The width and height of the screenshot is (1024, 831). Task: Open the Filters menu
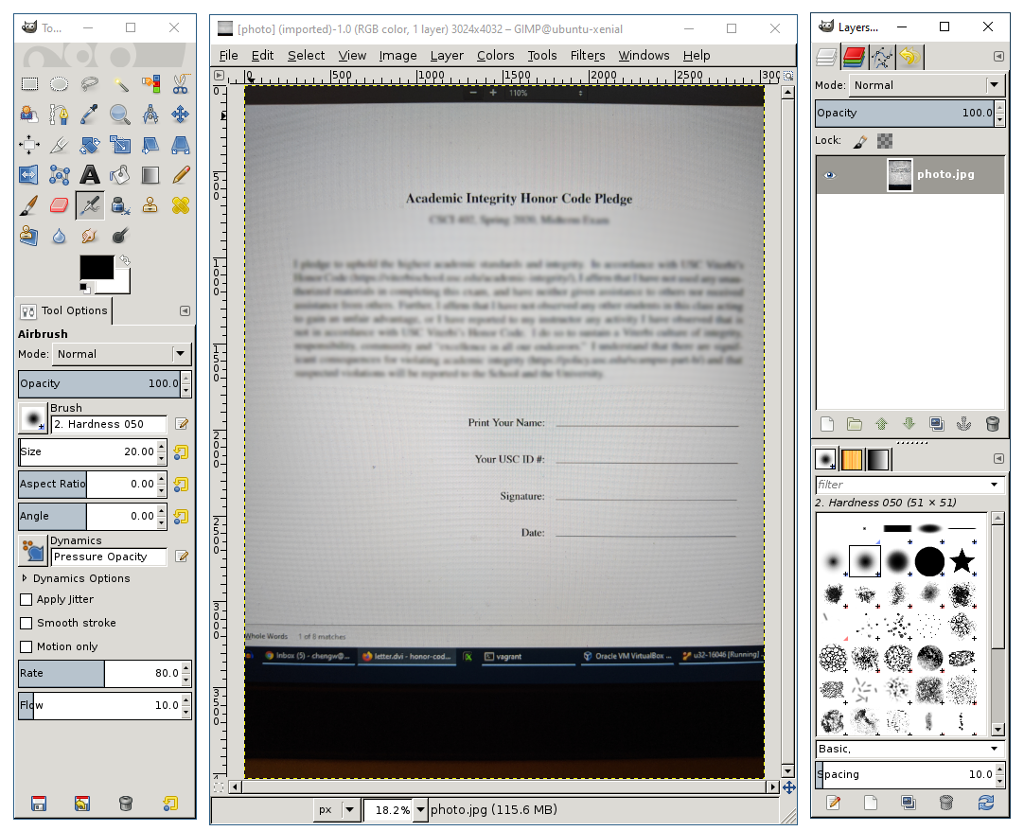tap(587, 56)
